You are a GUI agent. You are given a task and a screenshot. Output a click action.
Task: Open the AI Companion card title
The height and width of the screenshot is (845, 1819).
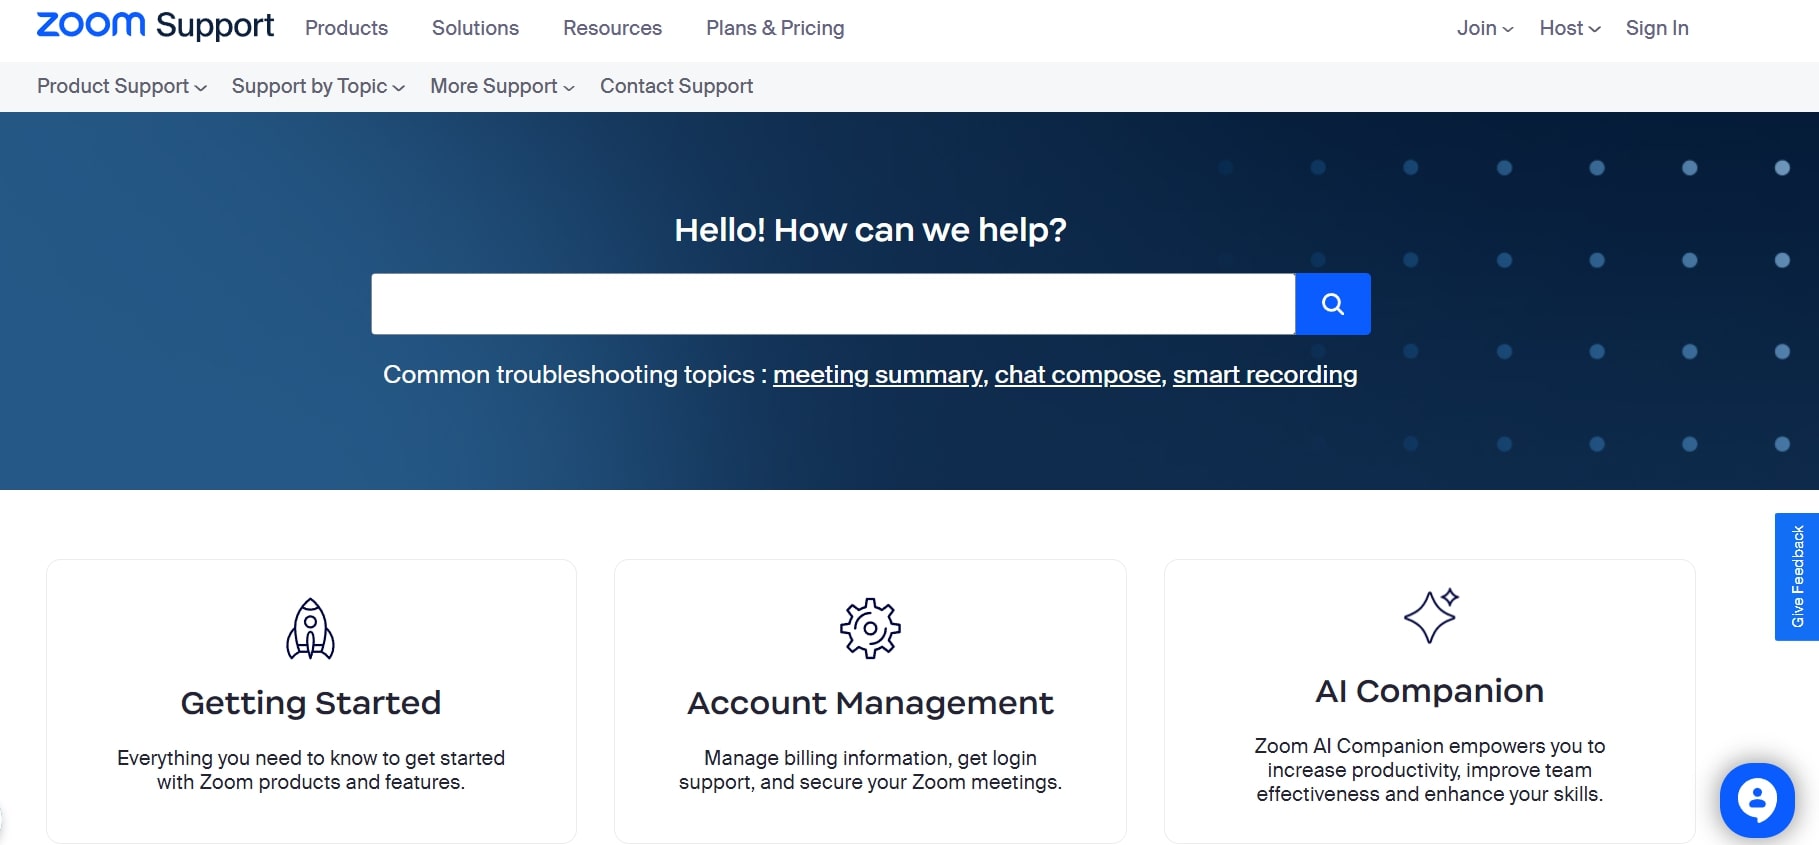click(1430, 691)
